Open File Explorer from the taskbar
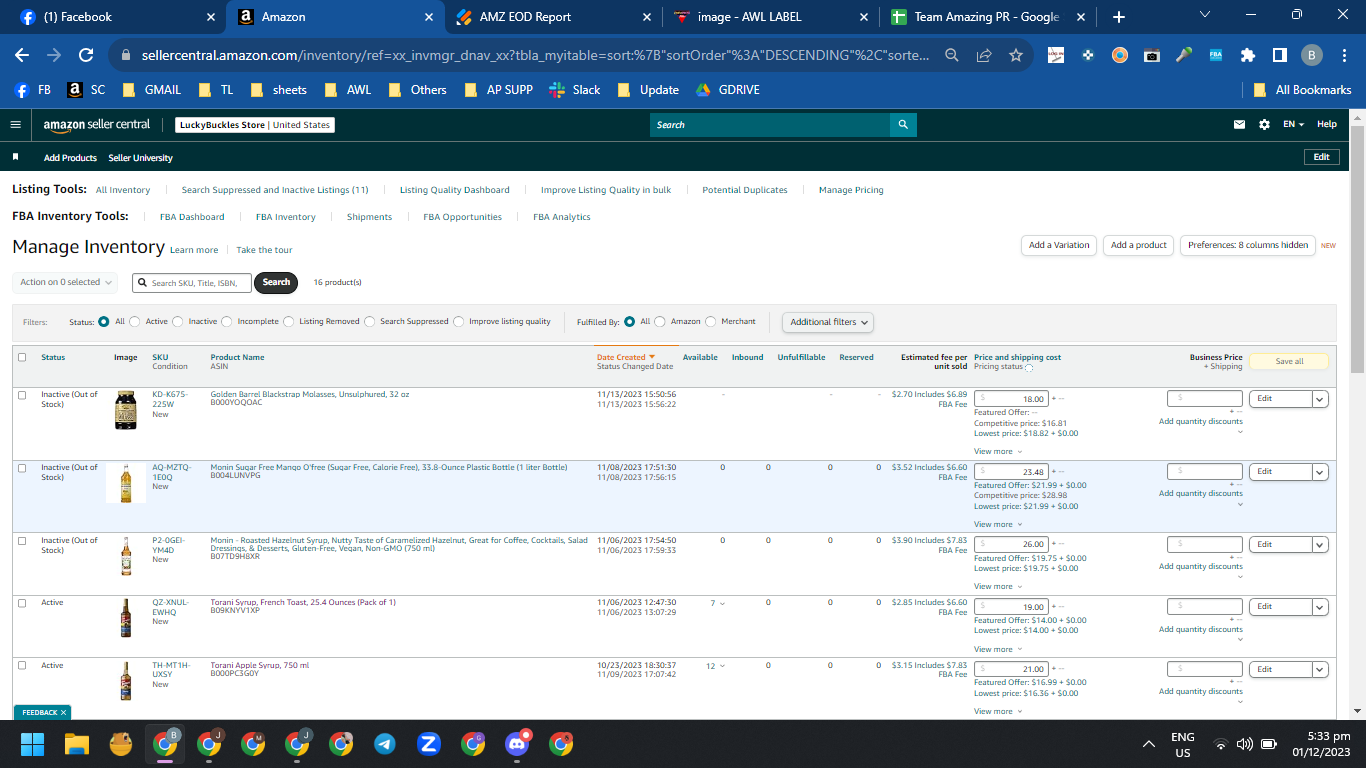This screenshot has width=1366, height=768. [77, 744]
